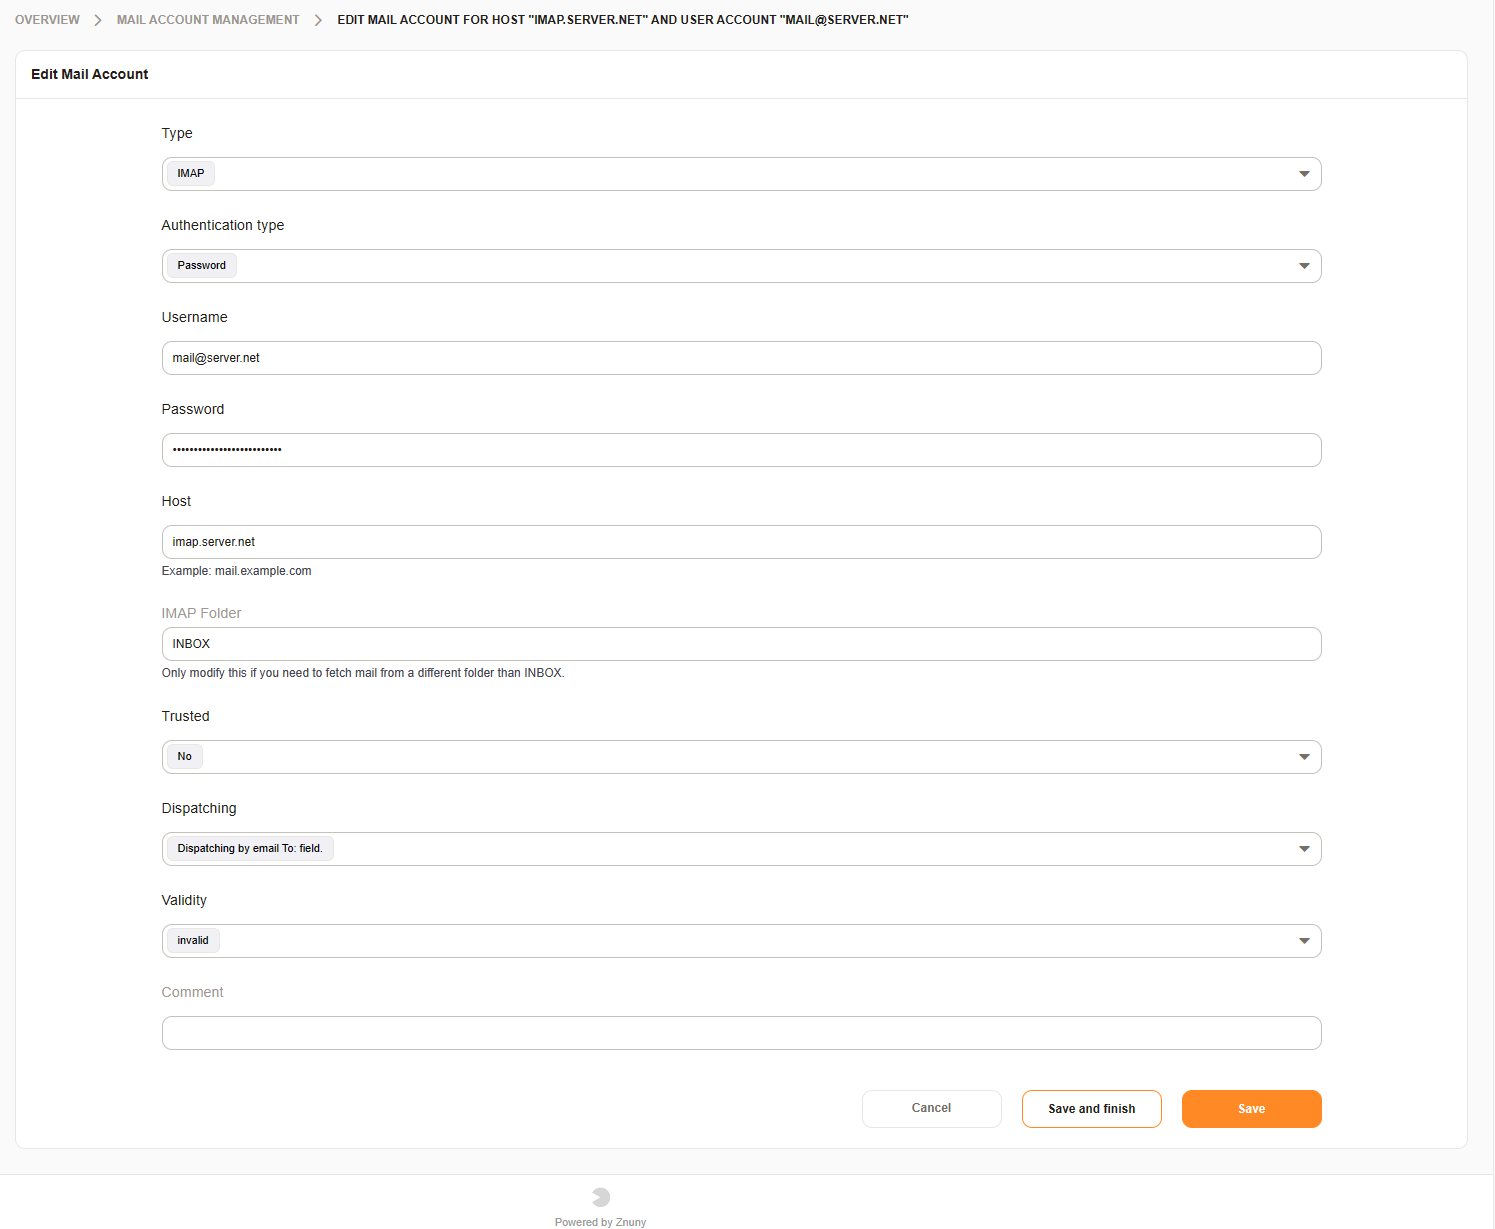The width and height of the screenshot is (1495, 1229).
Task: Click the Password input field
Action: coord(740,450)
